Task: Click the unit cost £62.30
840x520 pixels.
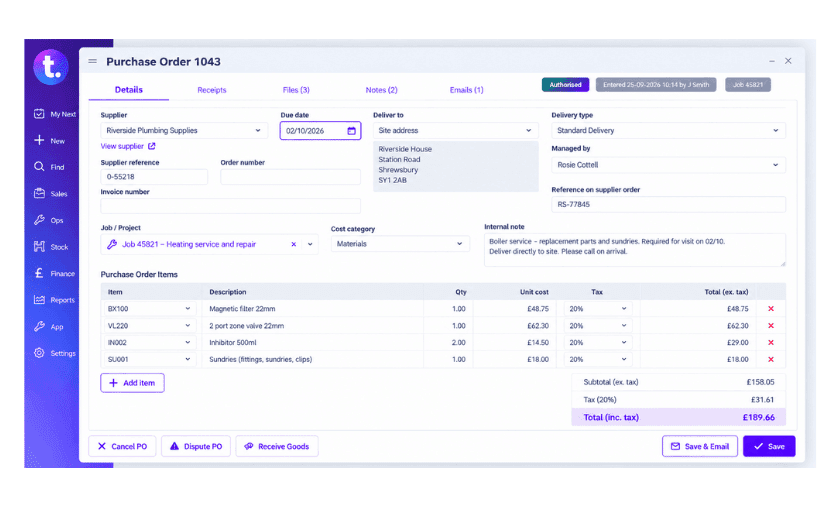Action: click(x=537, y=326)
